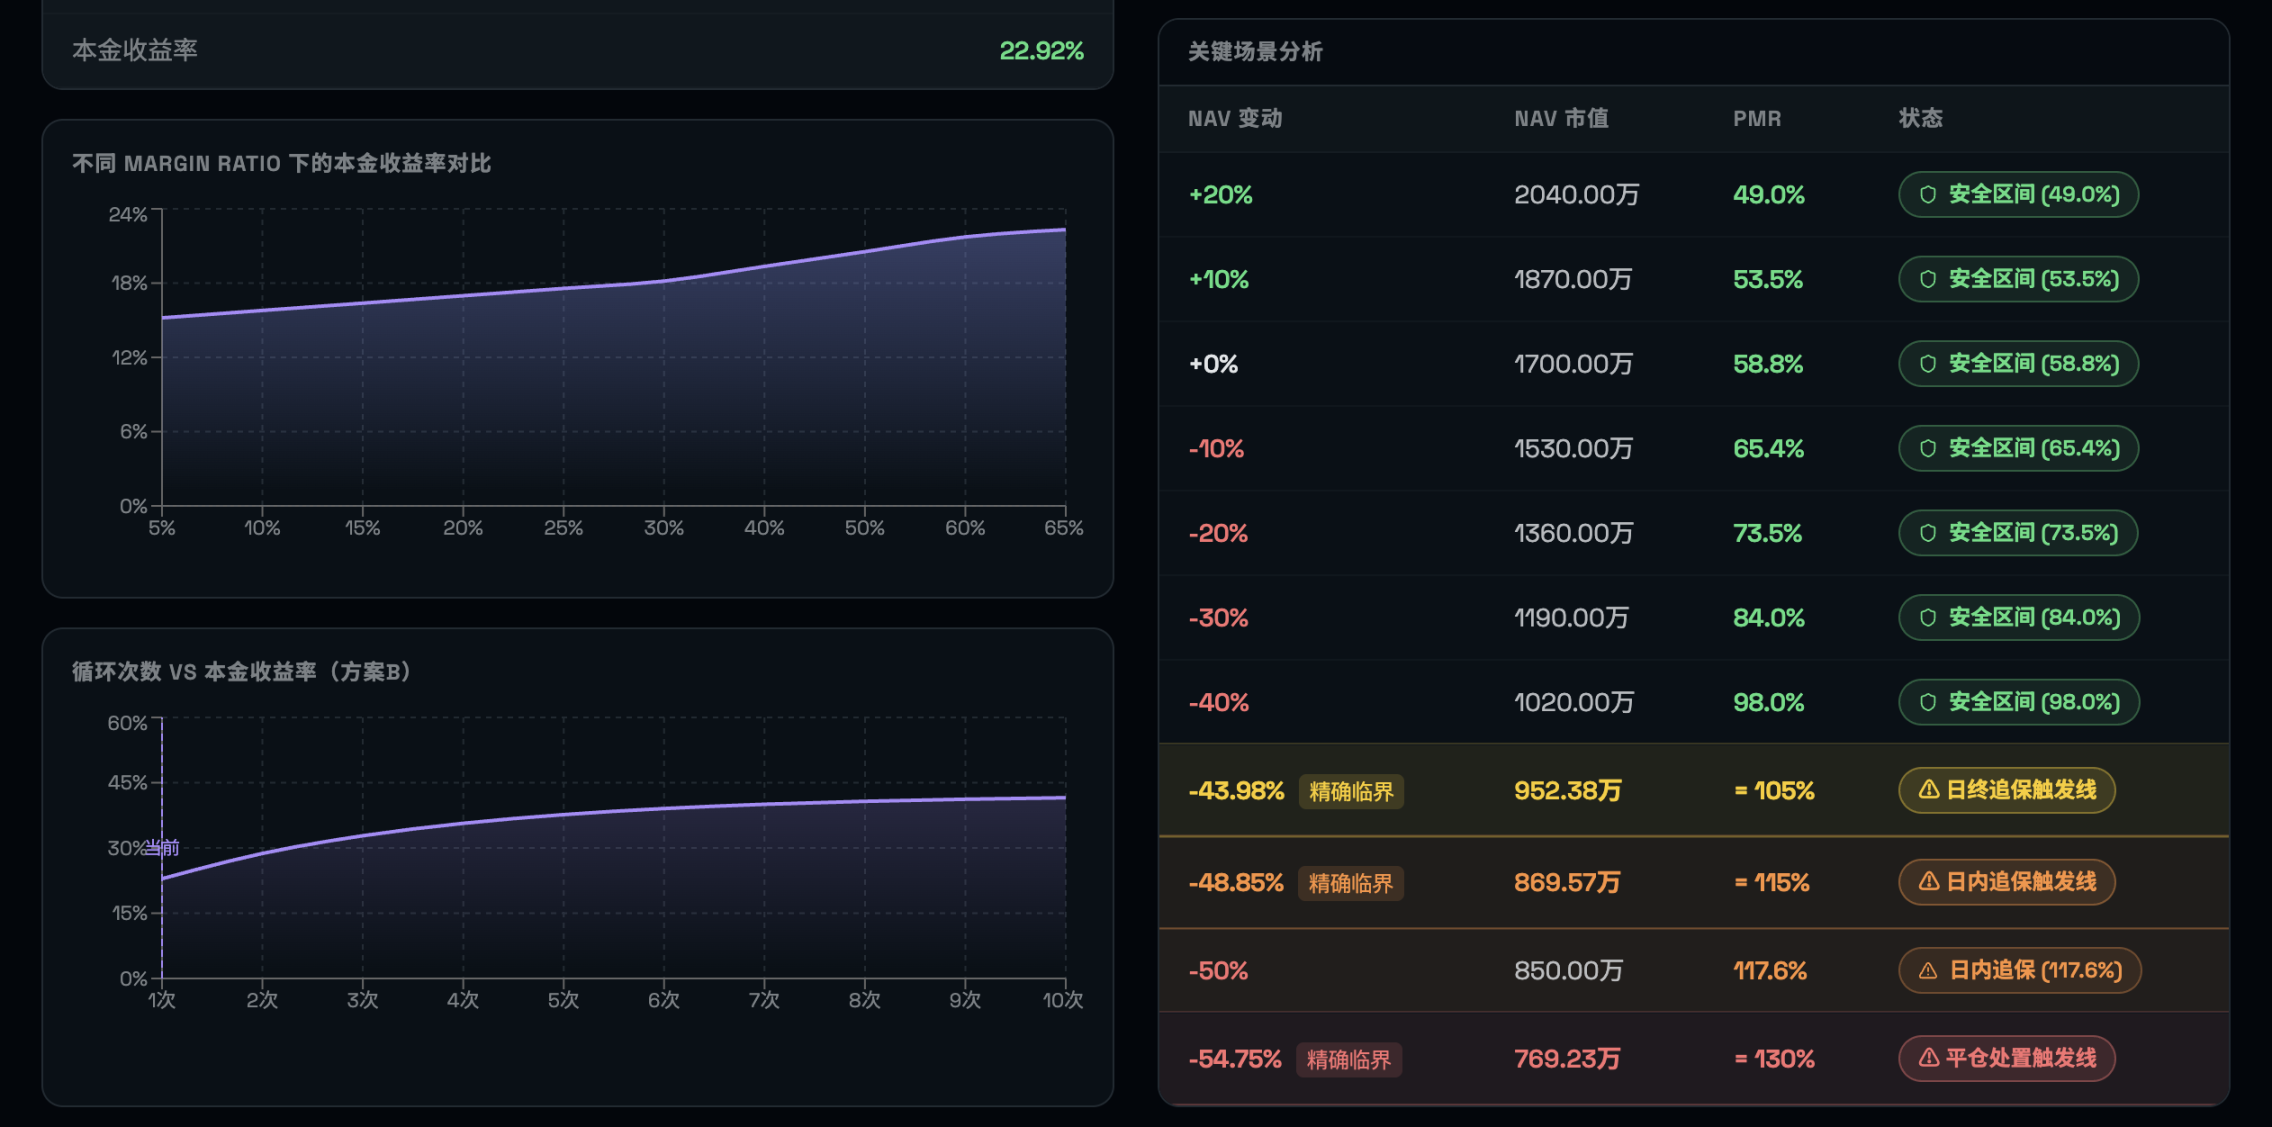Click 安全区间 (65.4%) status badge

[2018, 449]
